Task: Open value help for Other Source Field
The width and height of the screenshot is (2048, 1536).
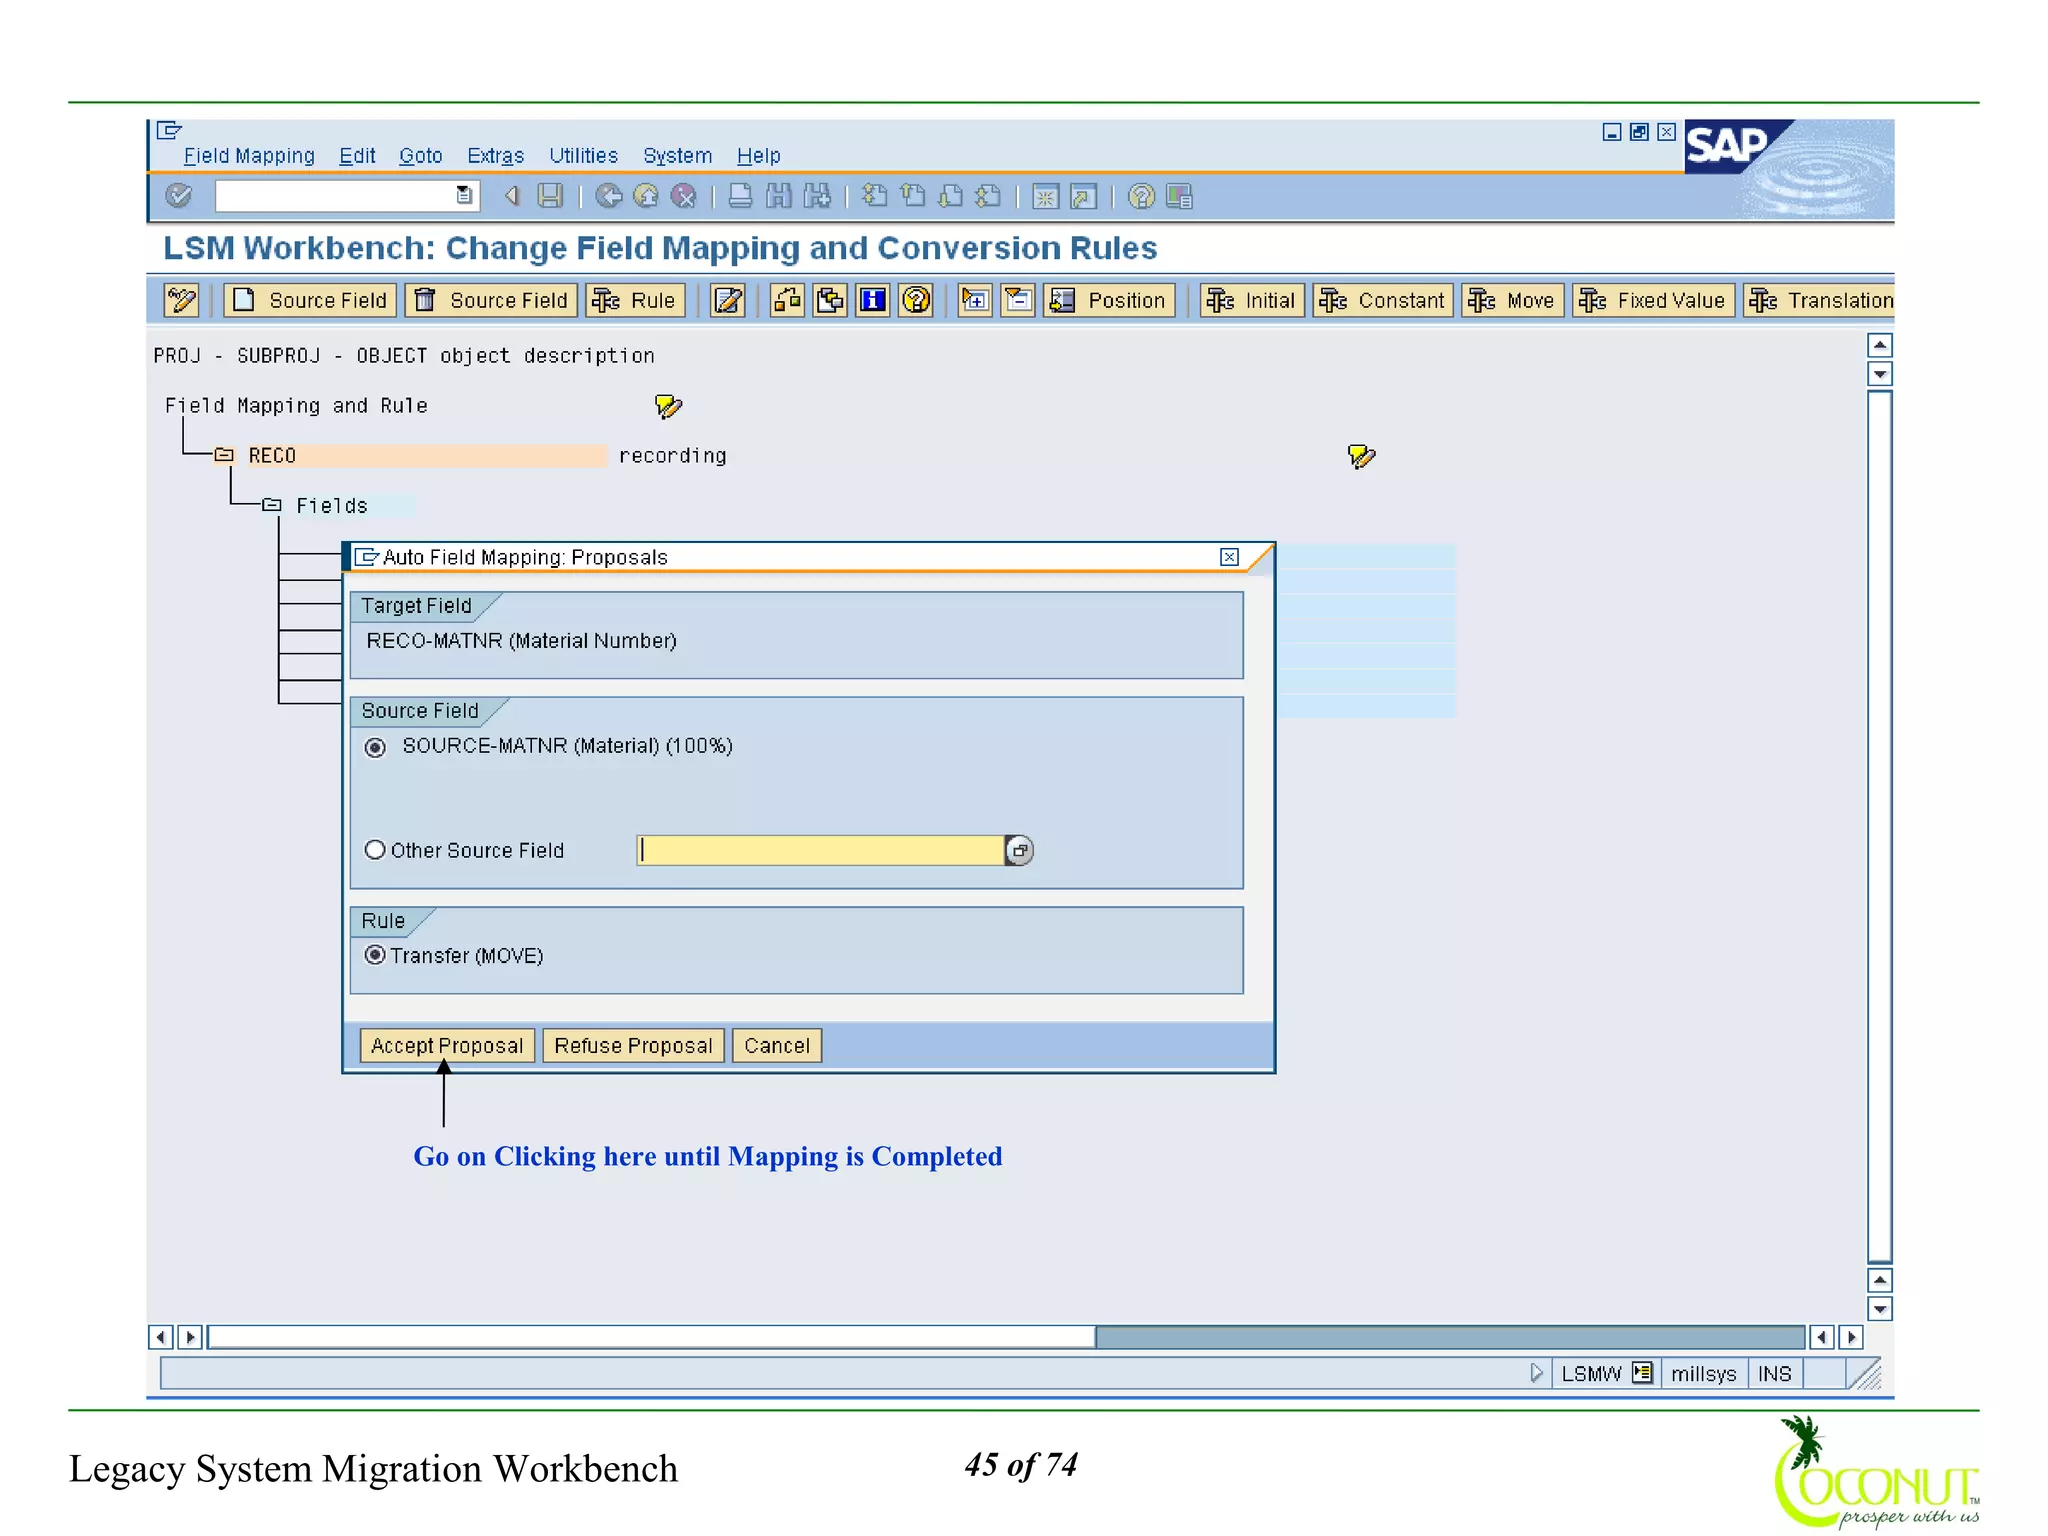Action: 1019,850
